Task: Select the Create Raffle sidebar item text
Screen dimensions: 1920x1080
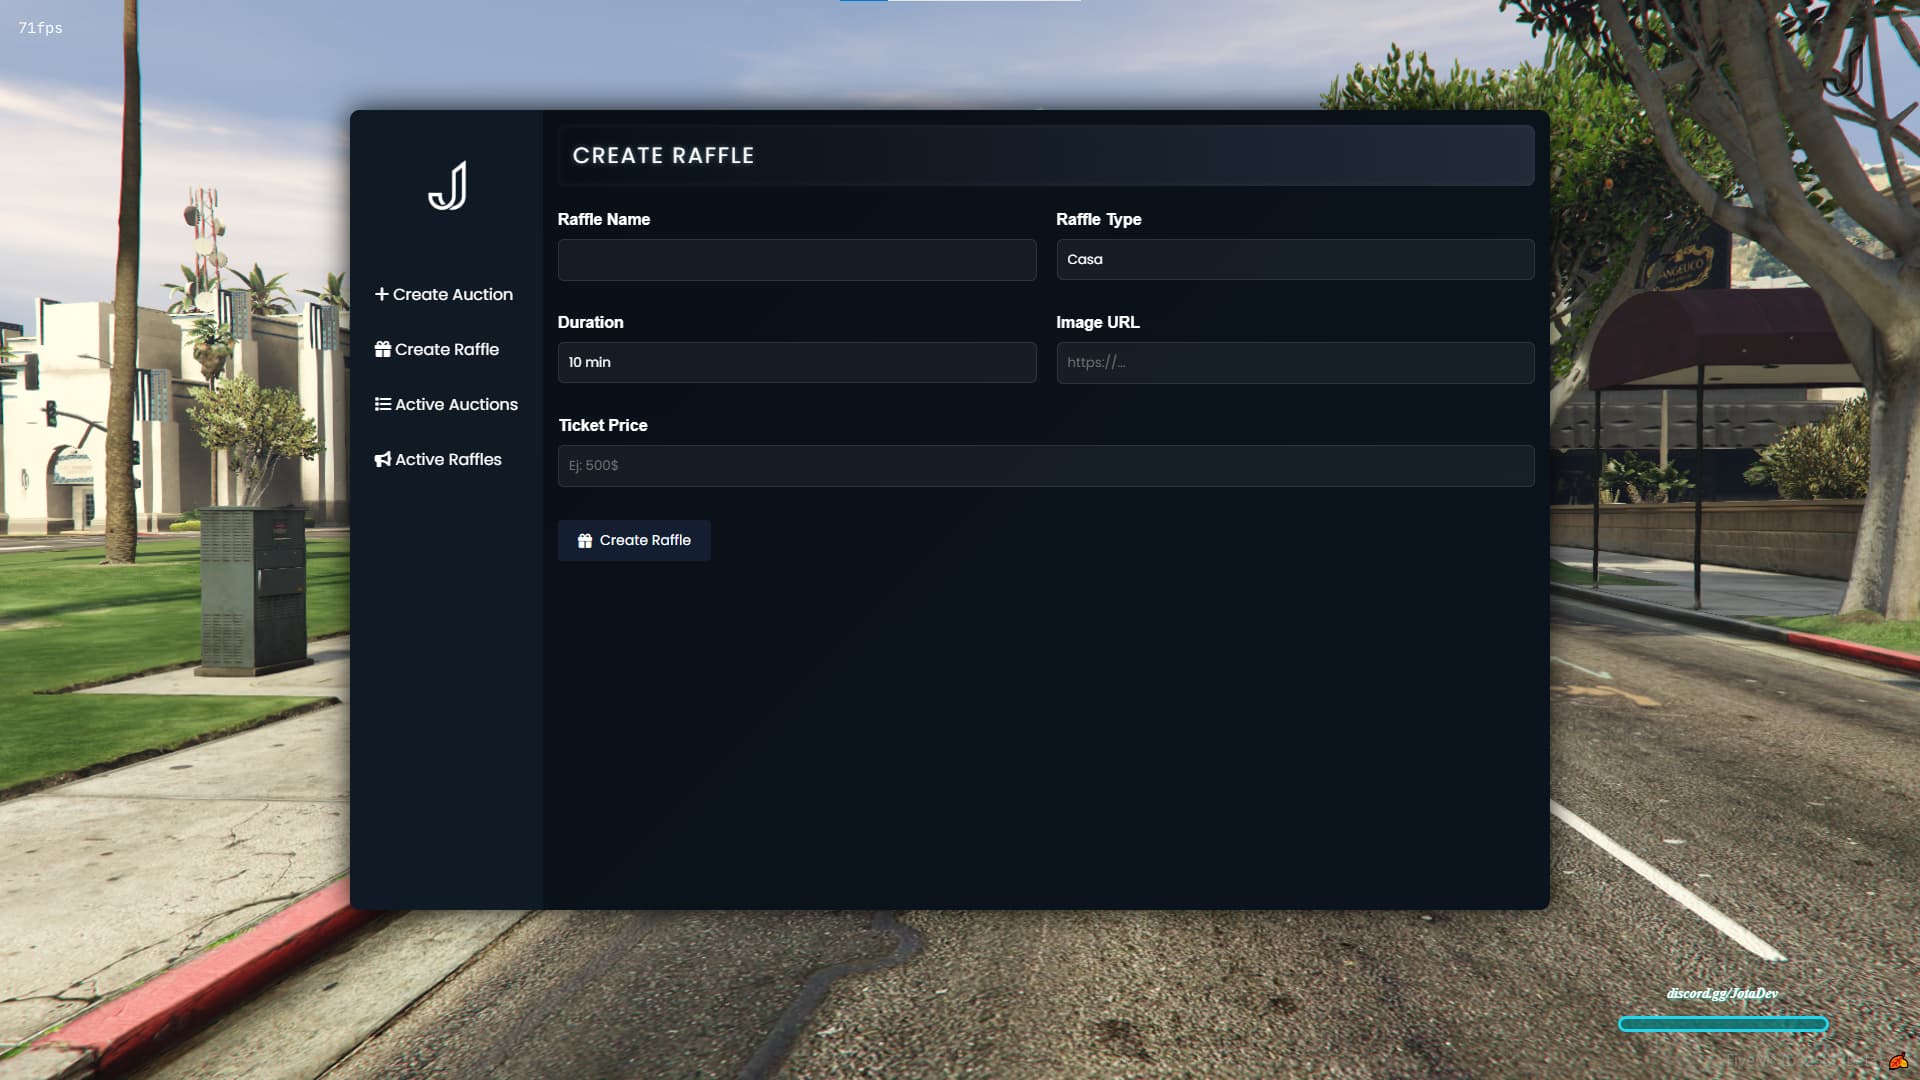Action: click(x=447, y=349)
